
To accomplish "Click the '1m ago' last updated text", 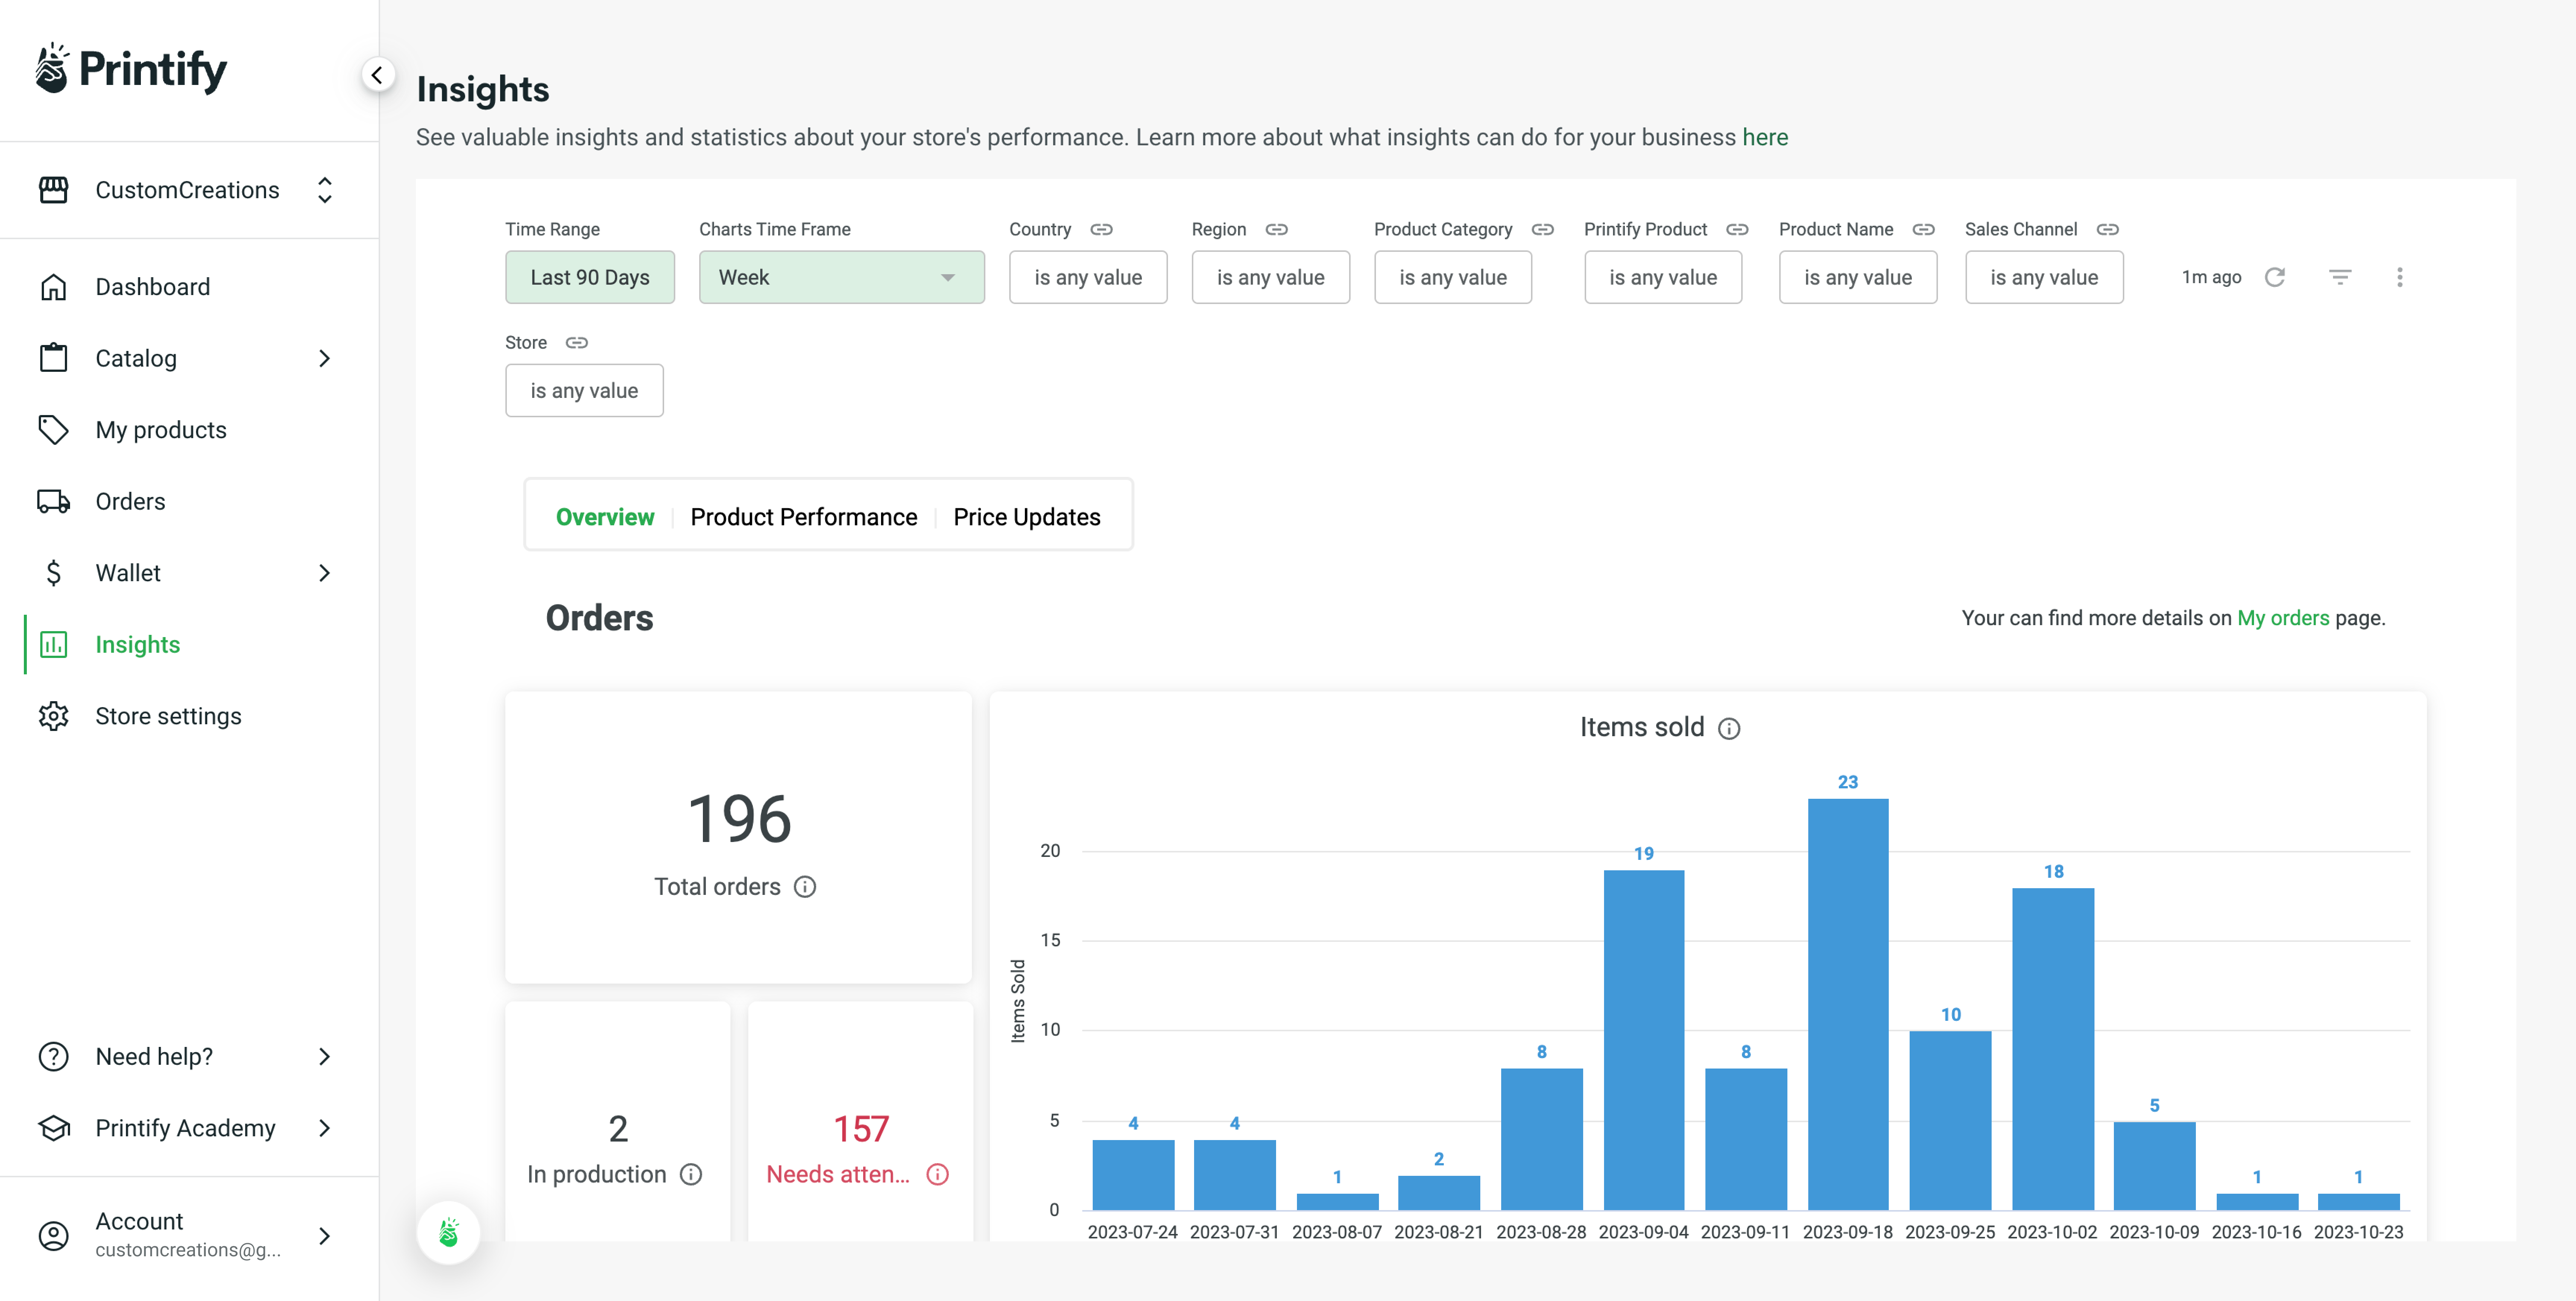I will tap(2211, 277).
